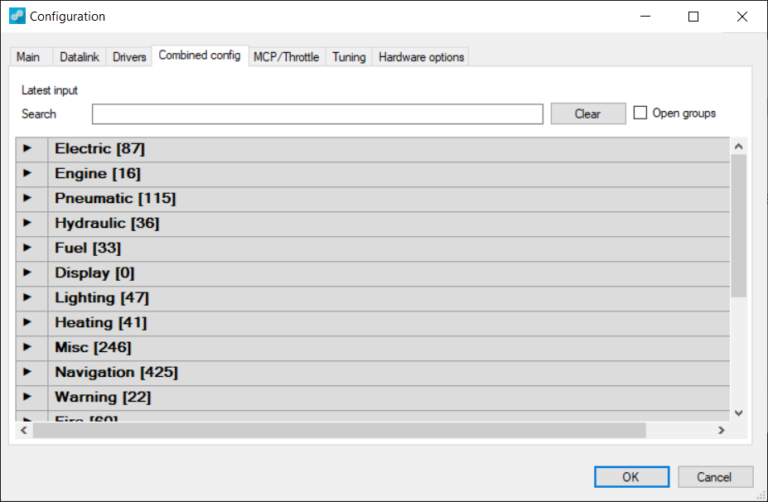This screenshot has height=502, width=768.
Task: Open the Datalink tab
Action: [78, 57]
